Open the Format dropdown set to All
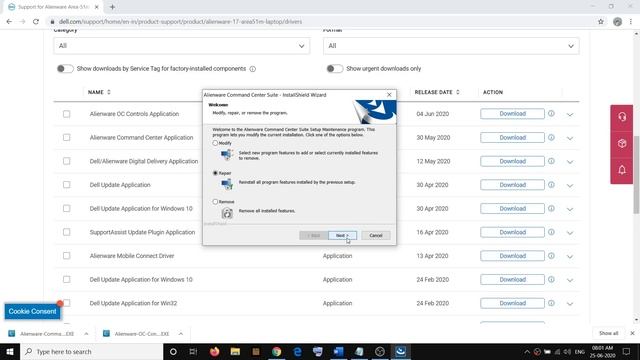The width and height of the screenshot is (640, 360). 451,46
